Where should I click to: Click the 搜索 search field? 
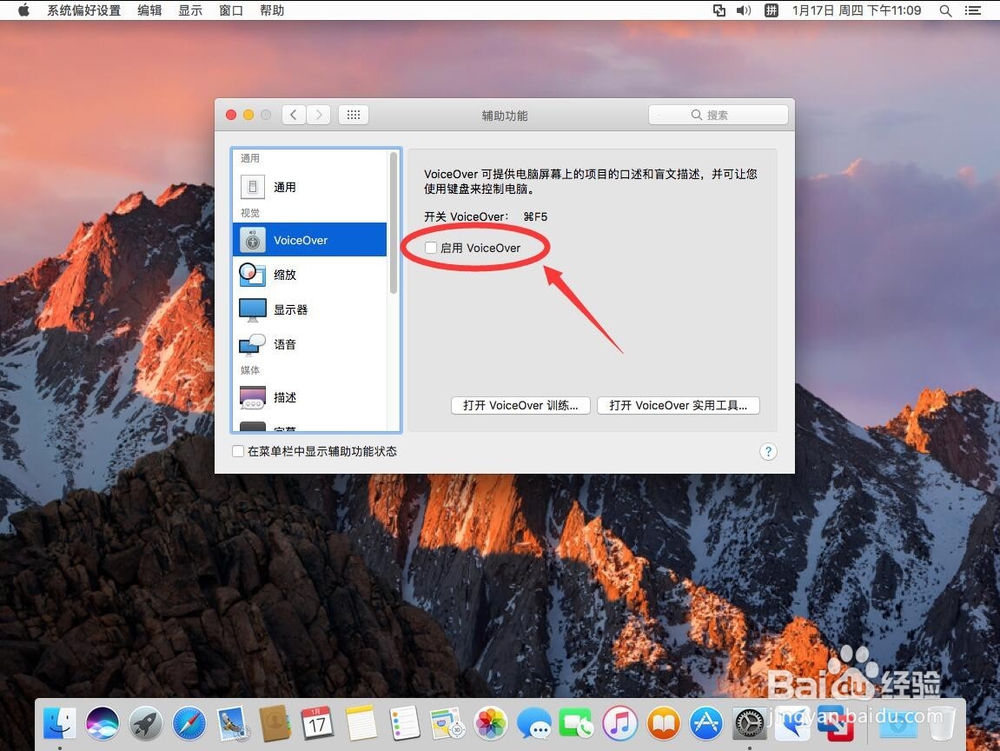pyautogui.click(x=718, y=115)
